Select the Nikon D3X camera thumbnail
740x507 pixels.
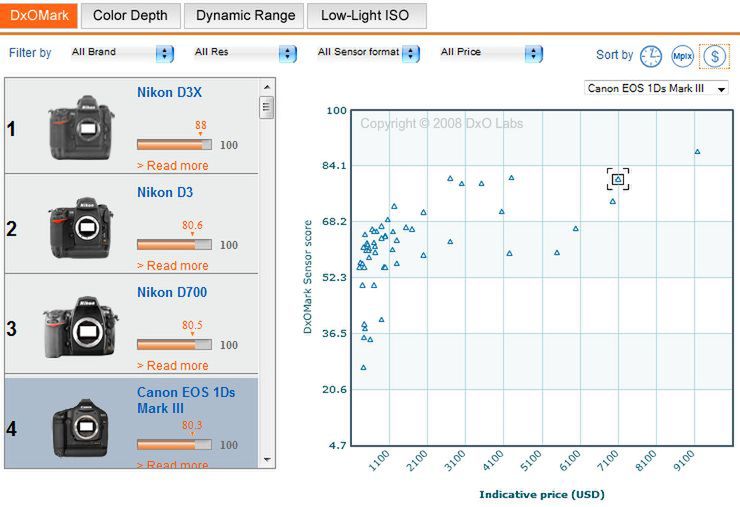coord(81,127)
